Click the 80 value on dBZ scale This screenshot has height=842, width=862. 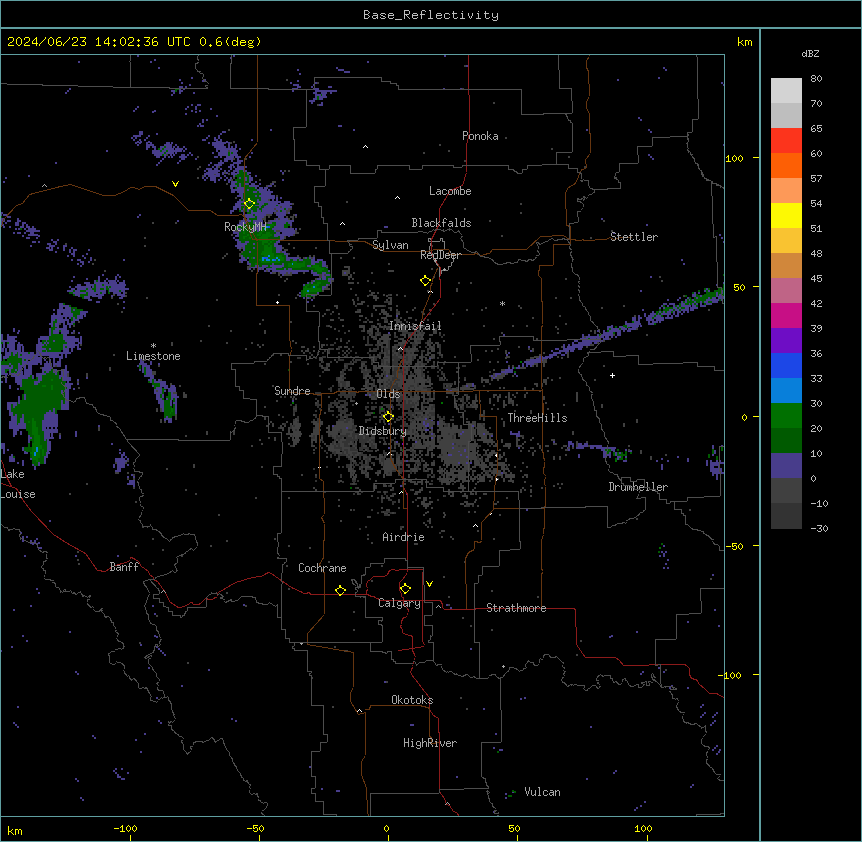[x=816, y=79]
